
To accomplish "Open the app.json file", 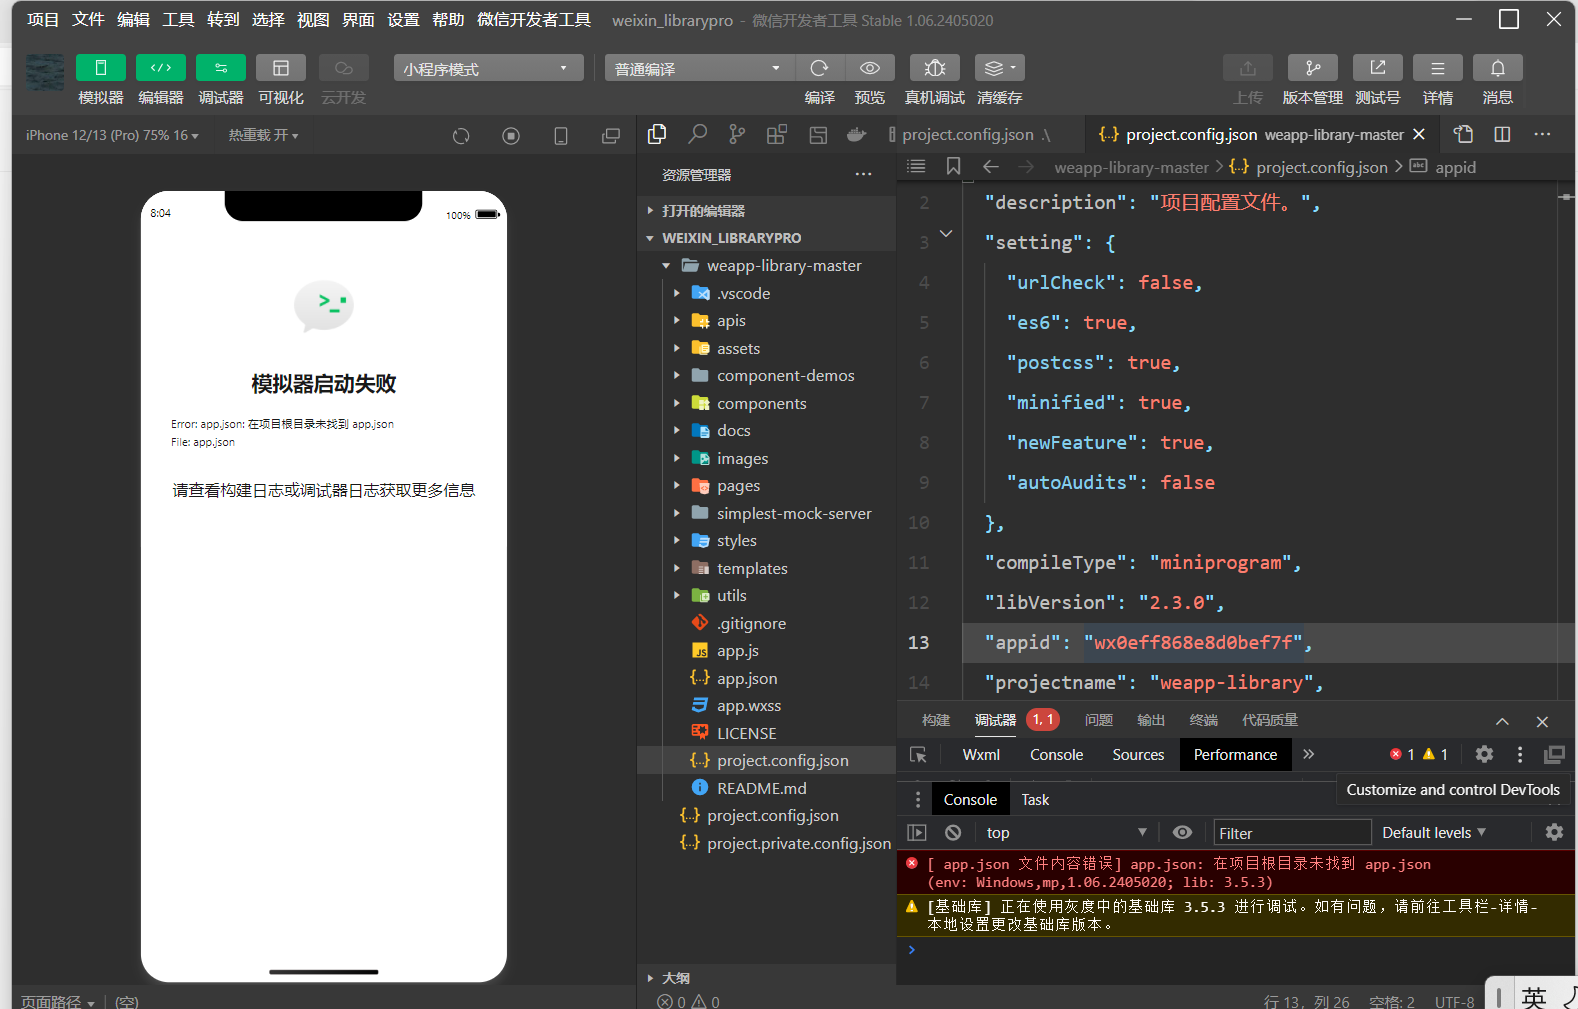I will tap(766, 679).
